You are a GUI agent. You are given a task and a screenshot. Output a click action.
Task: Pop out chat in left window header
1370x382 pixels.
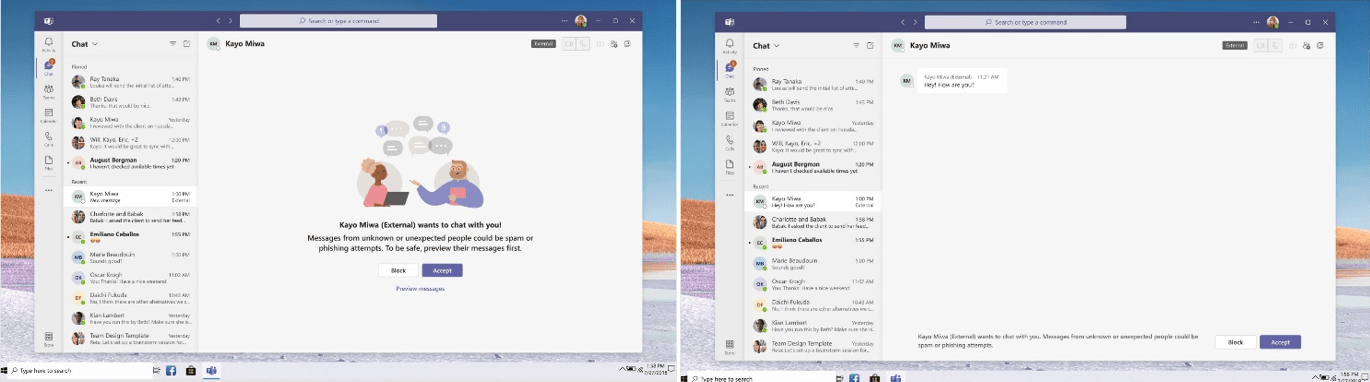pyautogui.click(x=627, y=44)
